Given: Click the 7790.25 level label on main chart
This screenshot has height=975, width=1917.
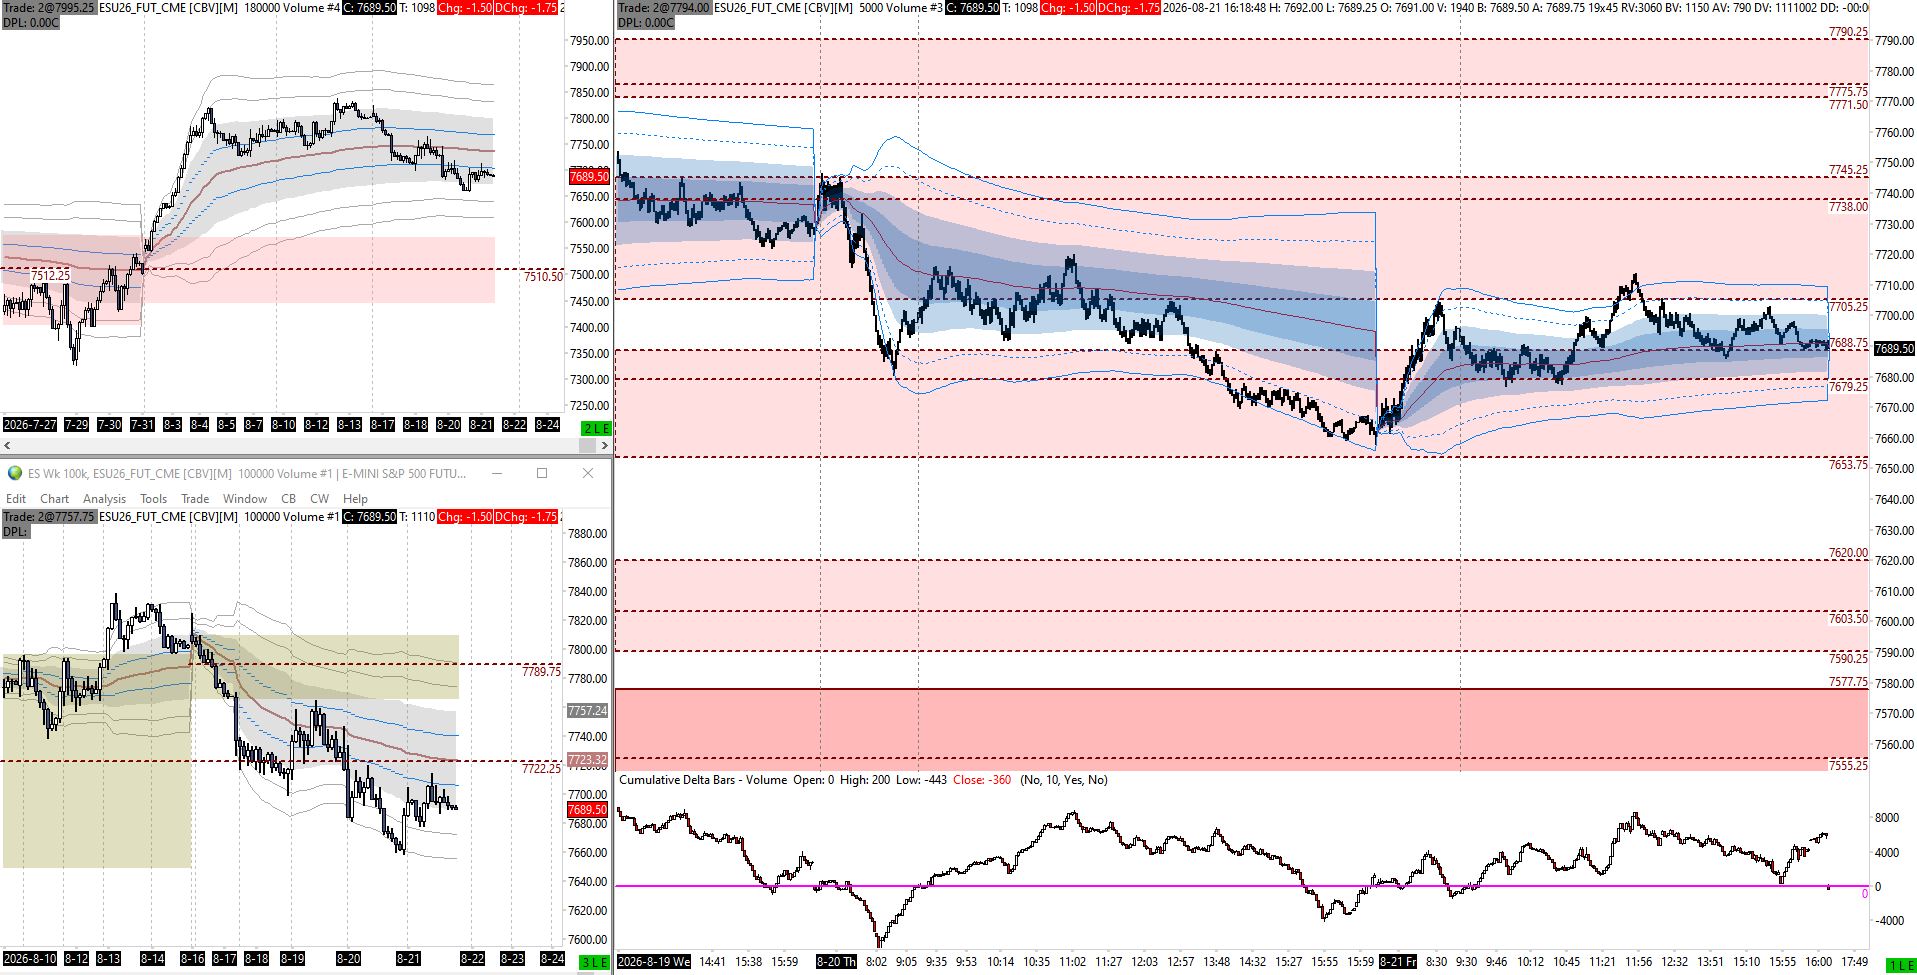Looking at the screenshot, I should coord(1848,32).
